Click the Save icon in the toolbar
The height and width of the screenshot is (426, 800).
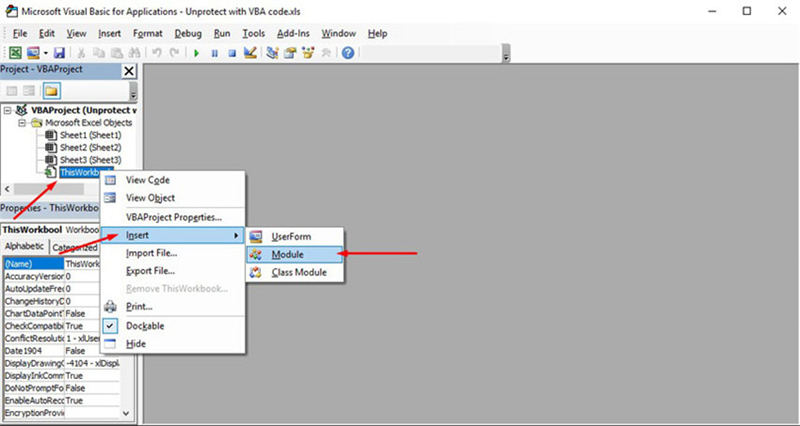click(x=59, y=52)
